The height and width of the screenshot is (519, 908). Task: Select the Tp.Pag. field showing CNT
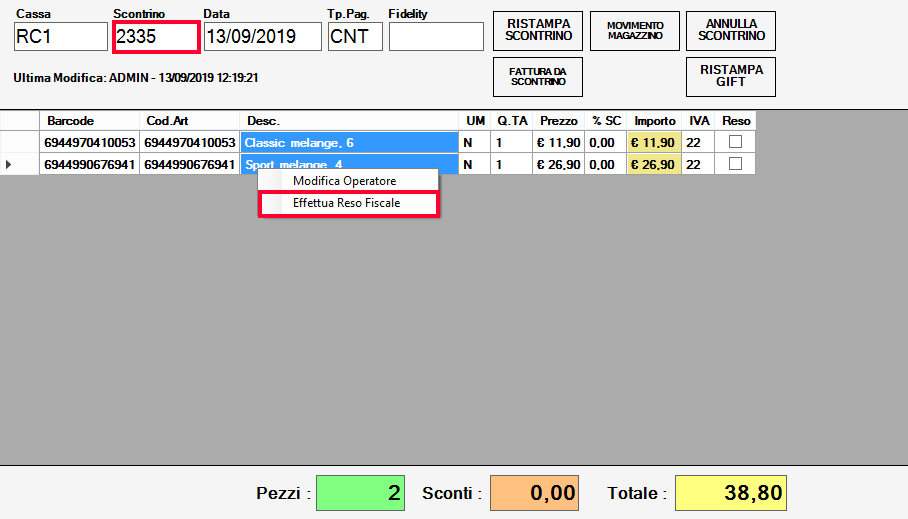(x=354, y=37)
